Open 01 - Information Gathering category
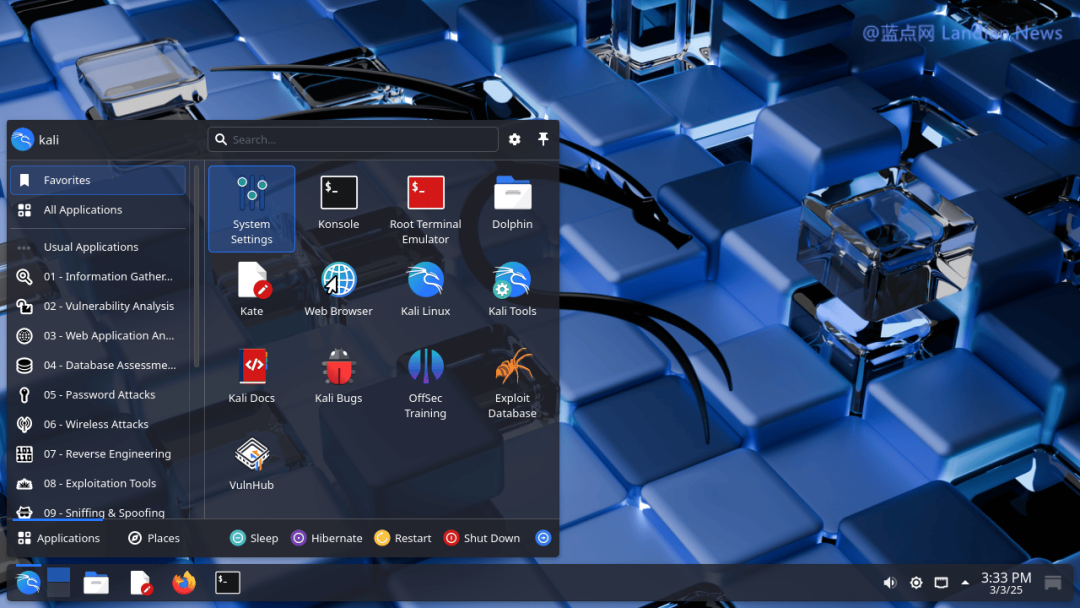Image resolution: width=1080 pixels, height=608 pixels. [98, 276]
